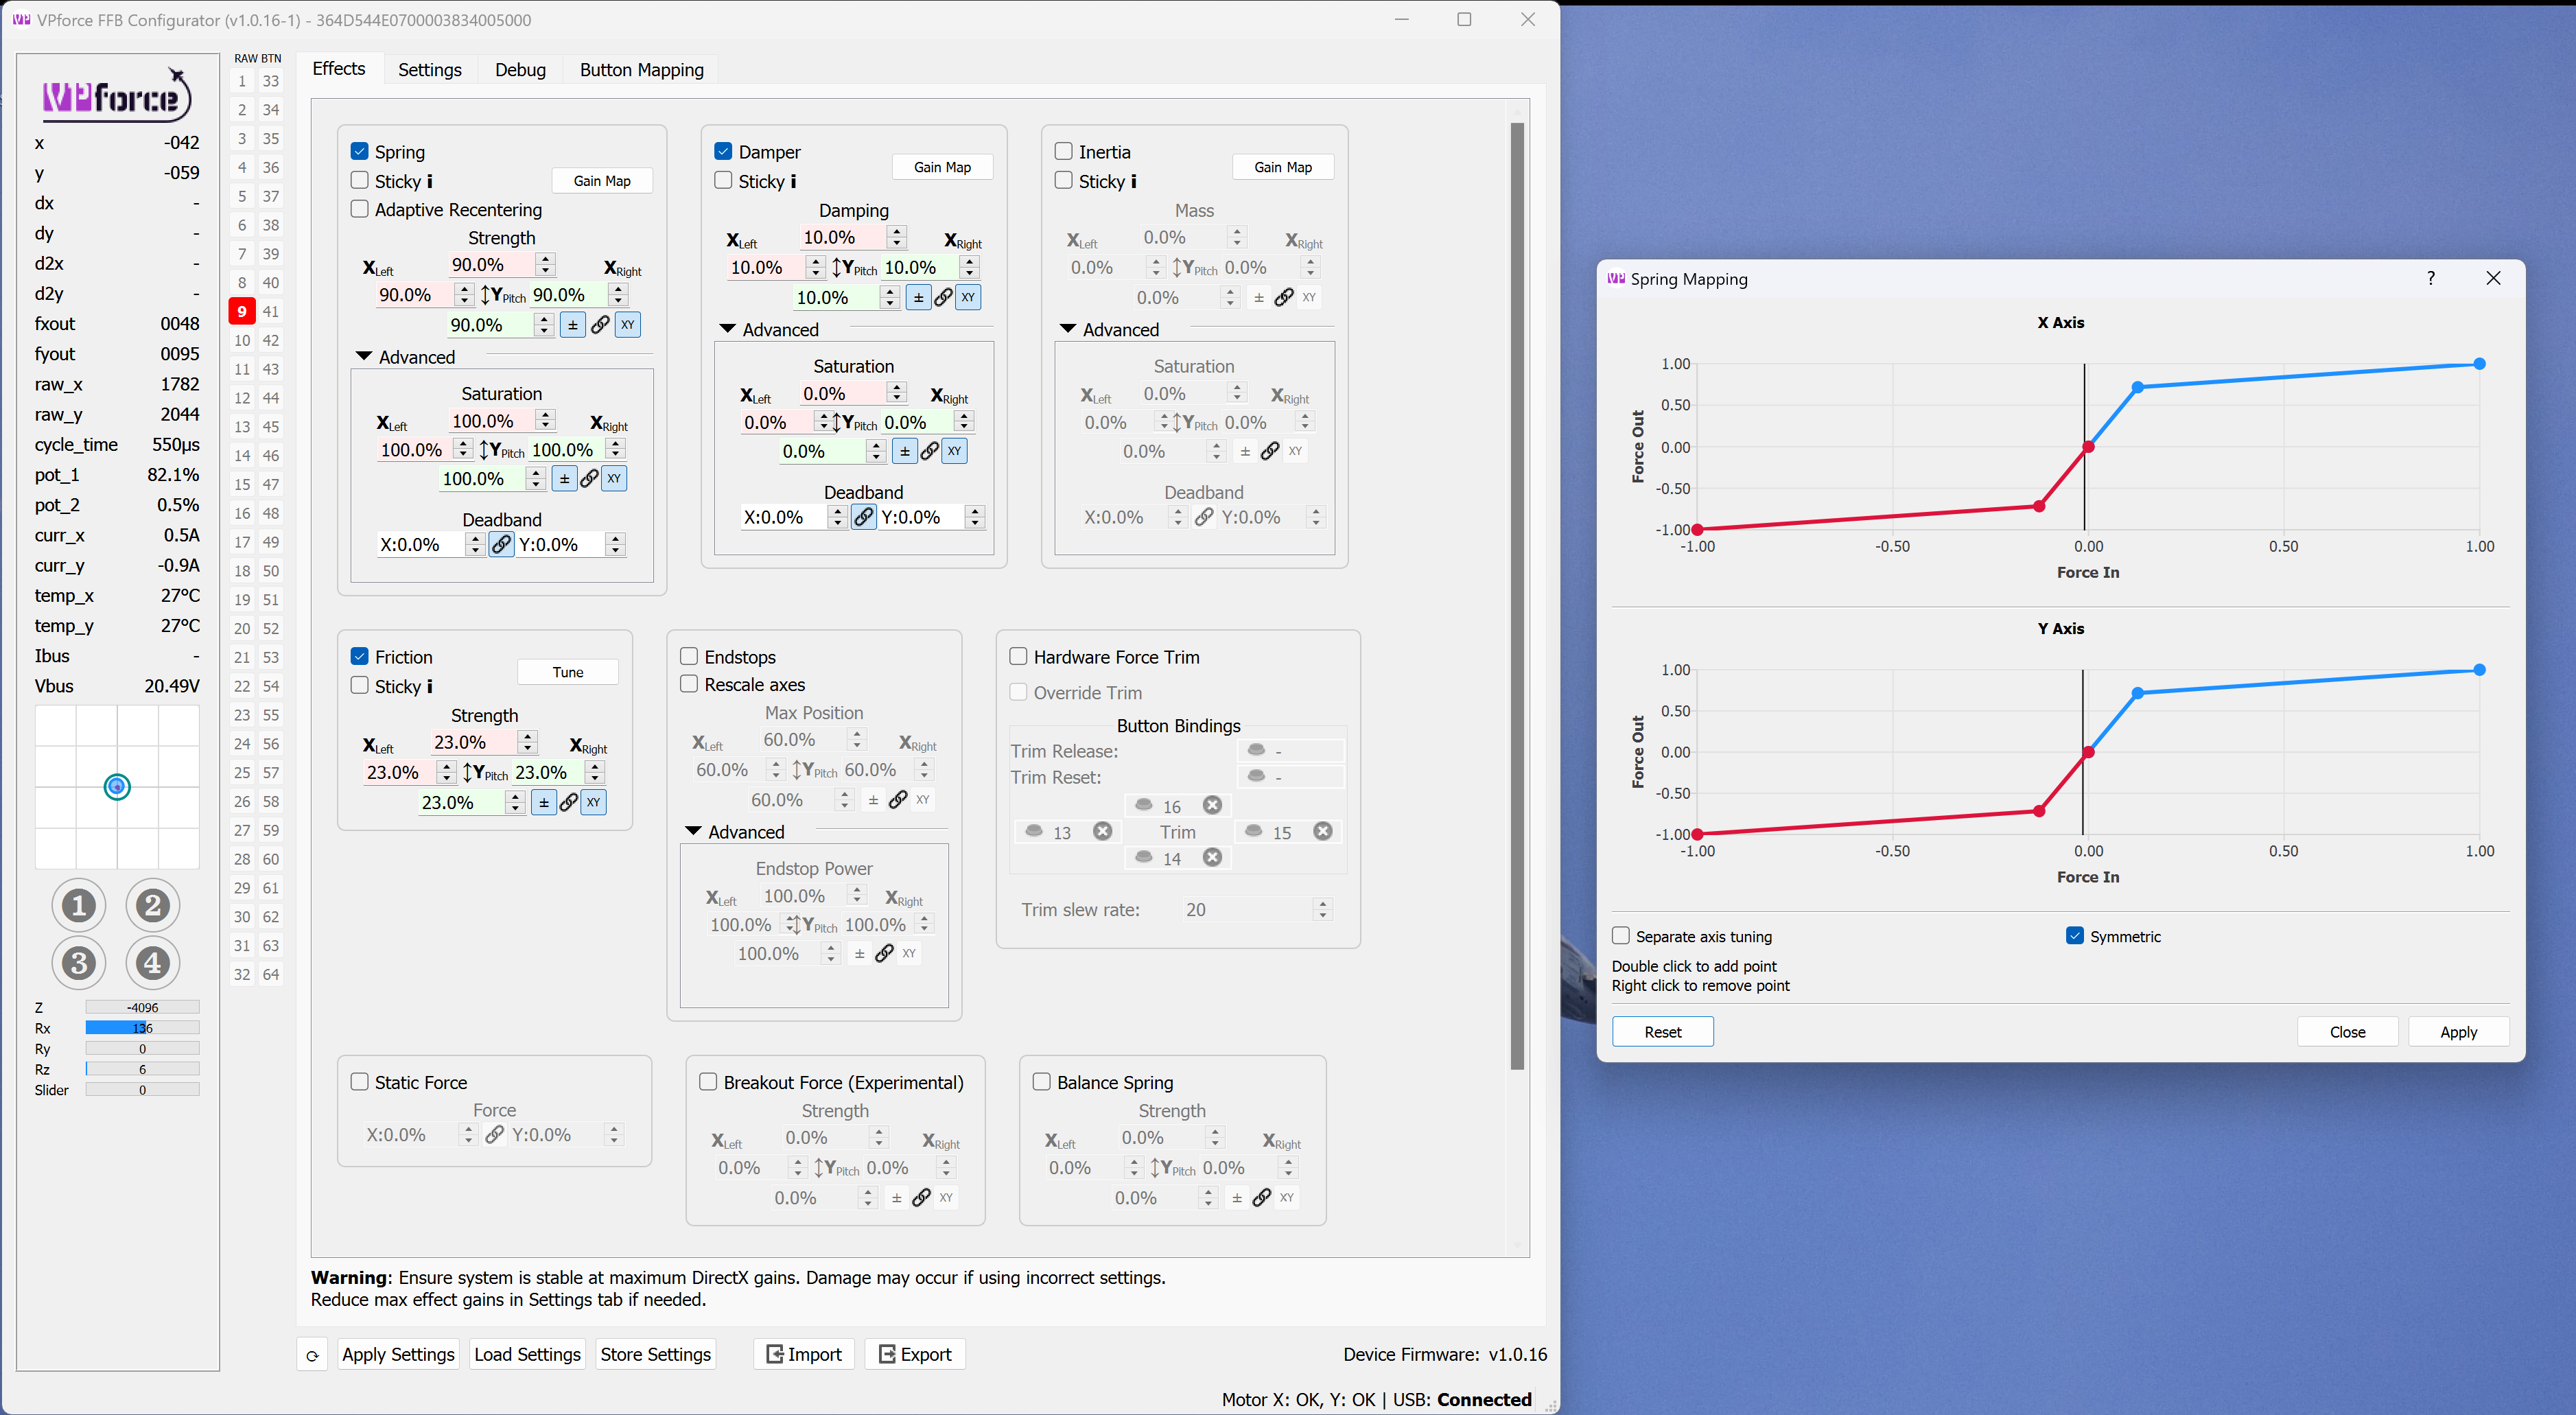Image resolution: width=2576 pixels, height=1415 pixels.
Task: Remove trim button binding 16
Action: [x=1212, y=805]
